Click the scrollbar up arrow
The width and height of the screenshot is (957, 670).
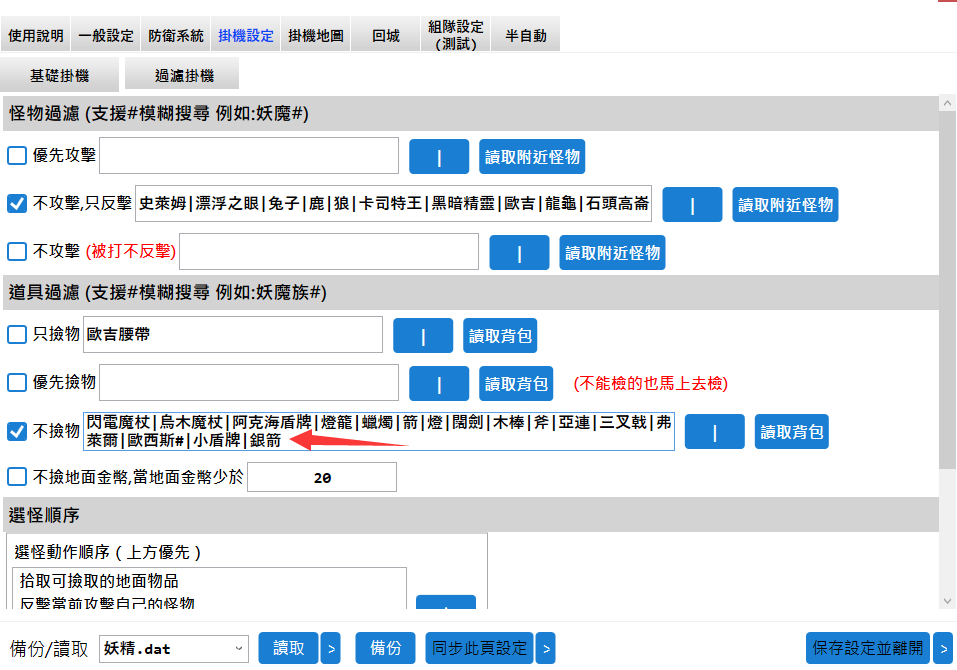tap(947, 103)
